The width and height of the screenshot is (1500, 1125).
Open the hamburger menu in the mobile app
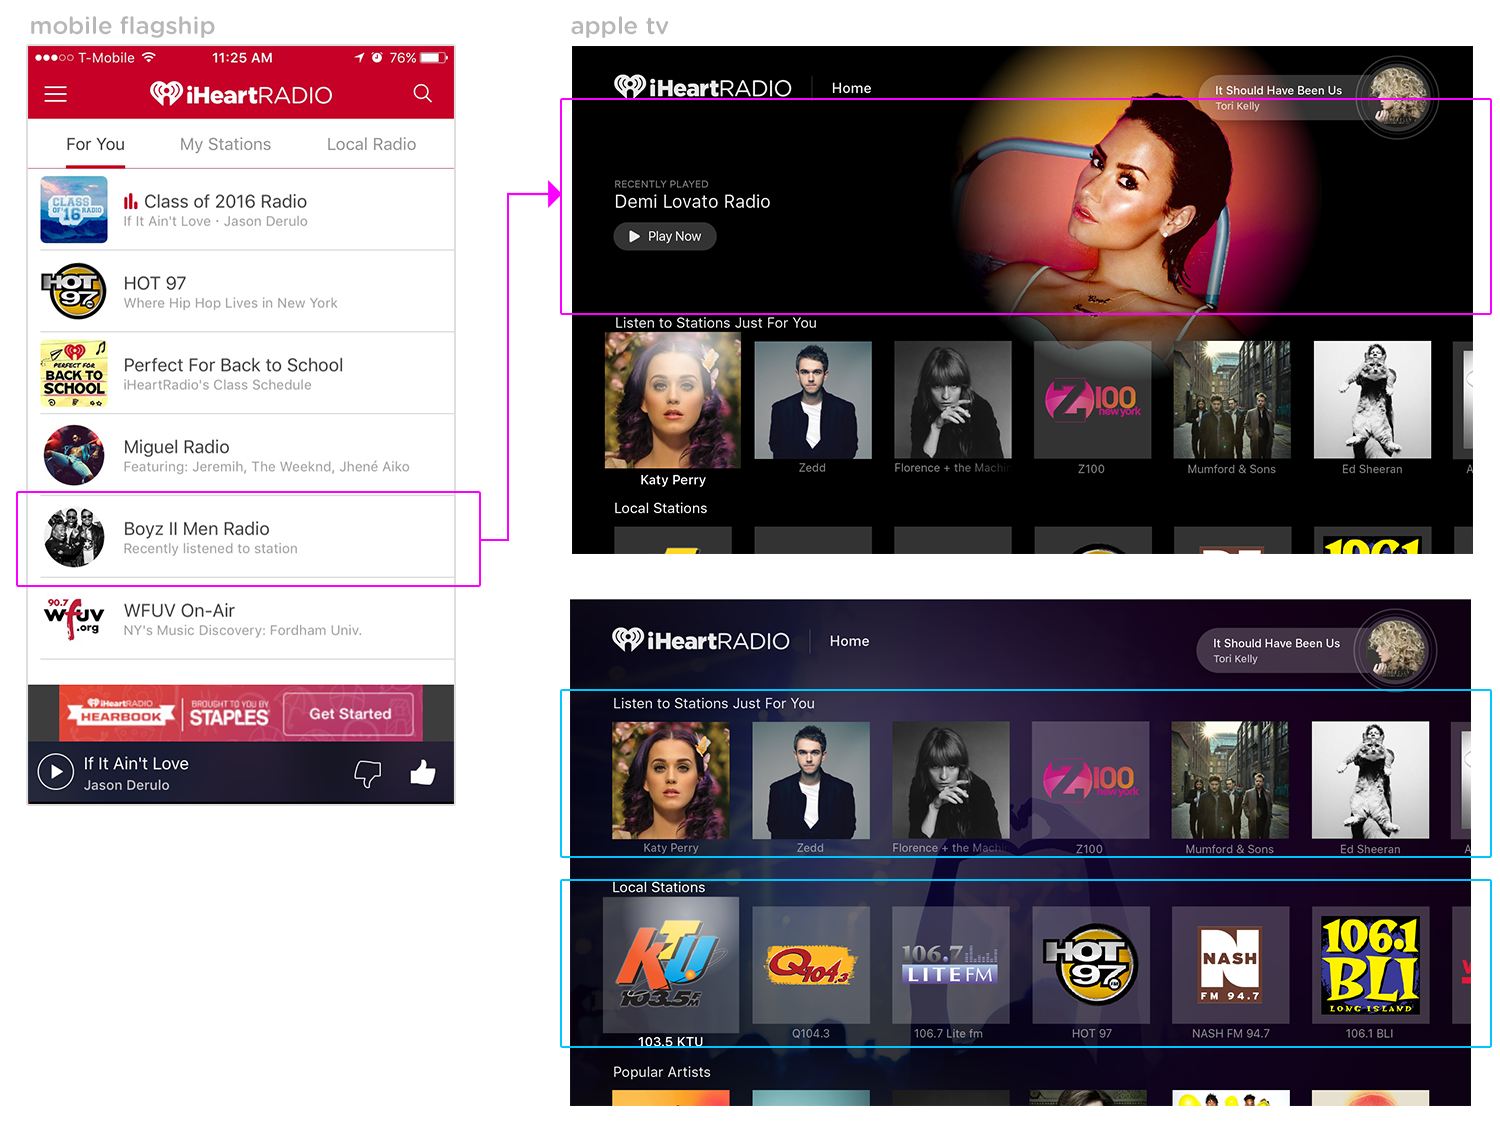(56, 94)
